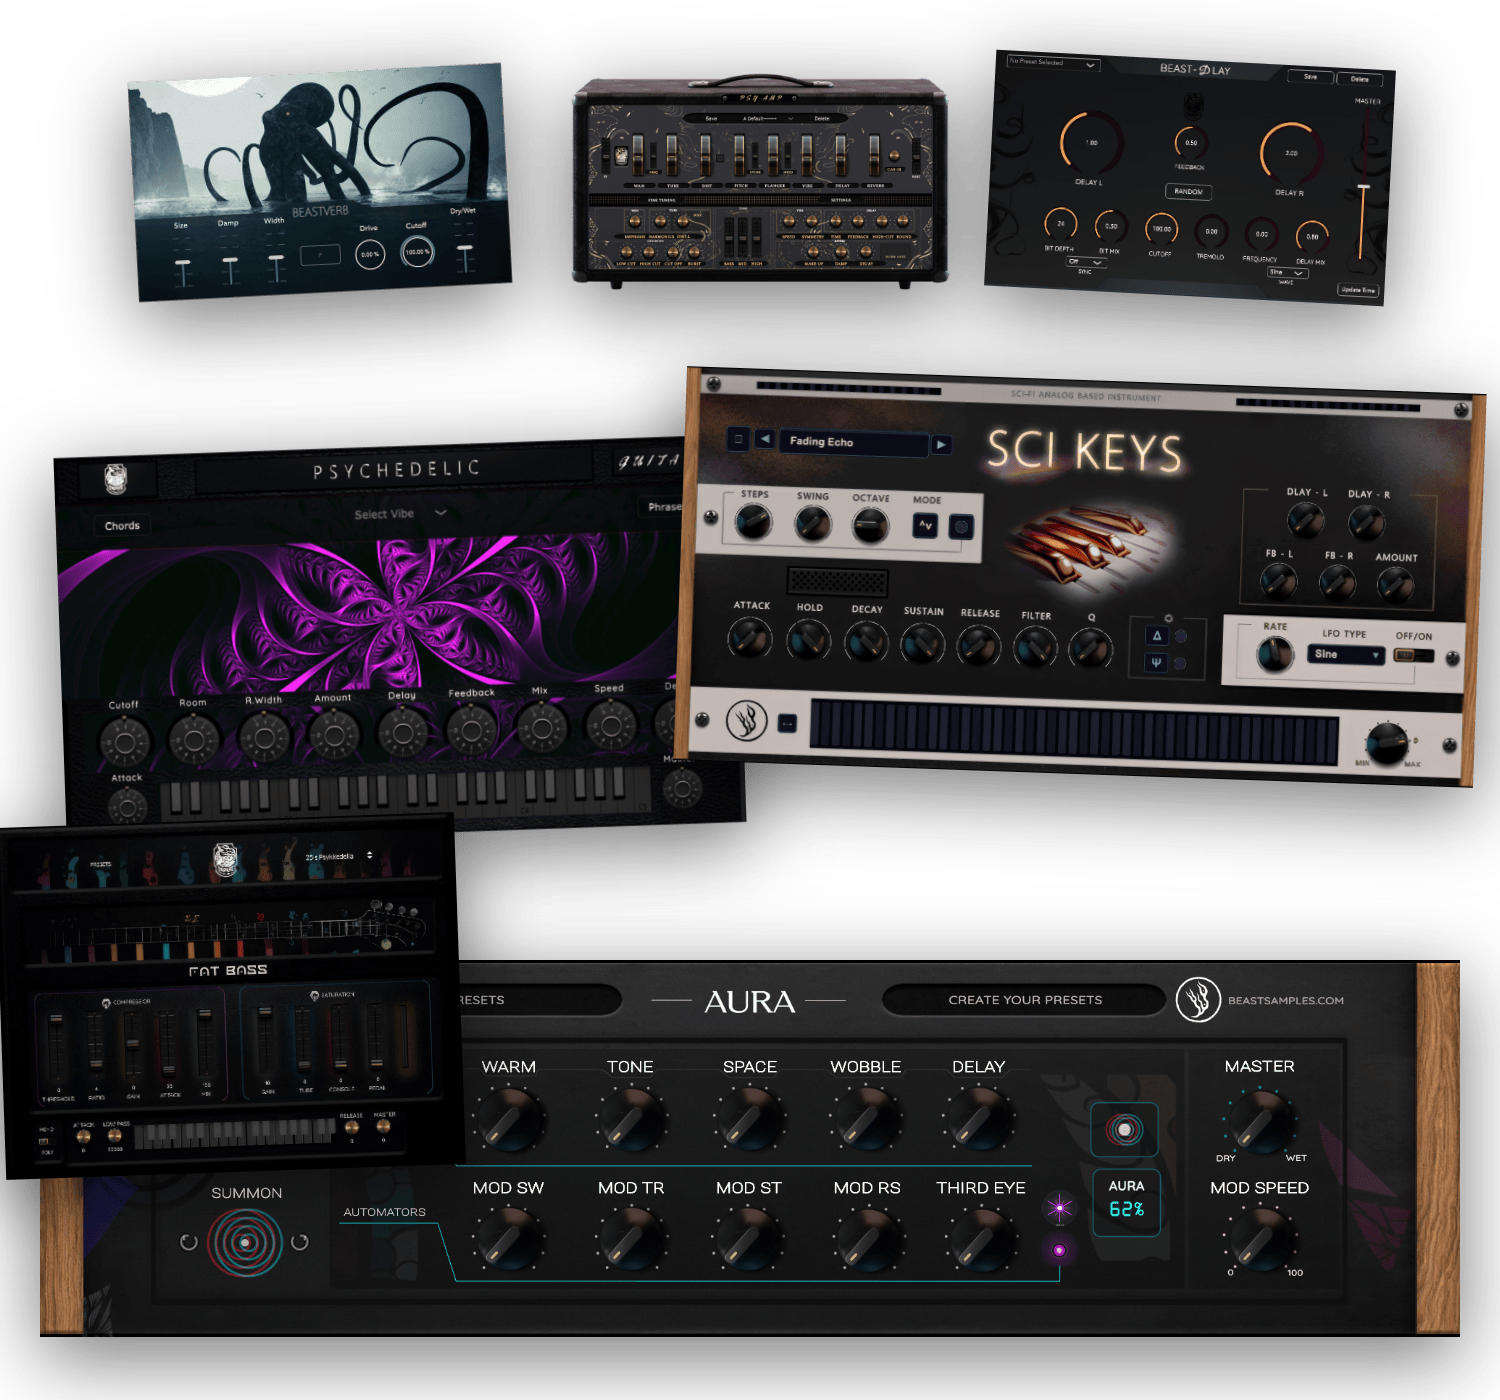Click next preset arrow in Sci Keys

(x=941, y=444)
